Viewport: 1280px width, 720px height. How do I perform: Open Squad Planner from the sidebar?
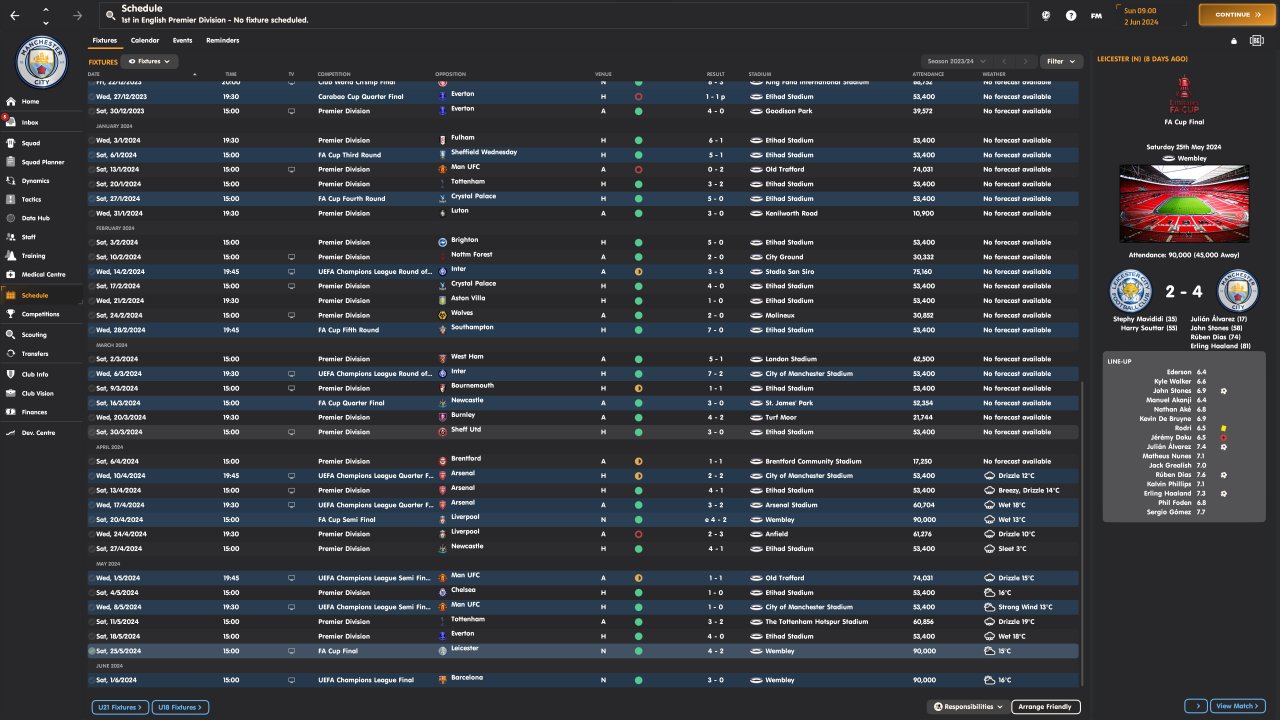(41, 162)
